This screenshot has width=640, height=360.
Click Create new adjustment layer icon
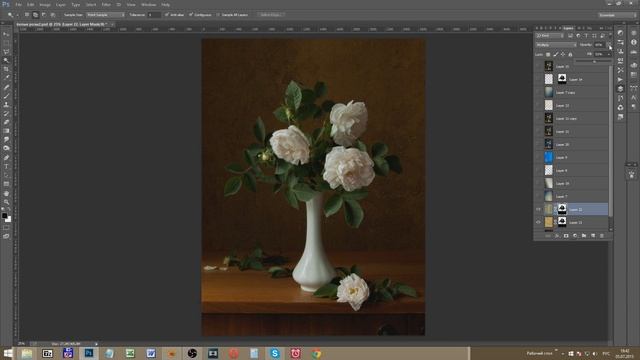pyautogui.click(x=575, y=236)
